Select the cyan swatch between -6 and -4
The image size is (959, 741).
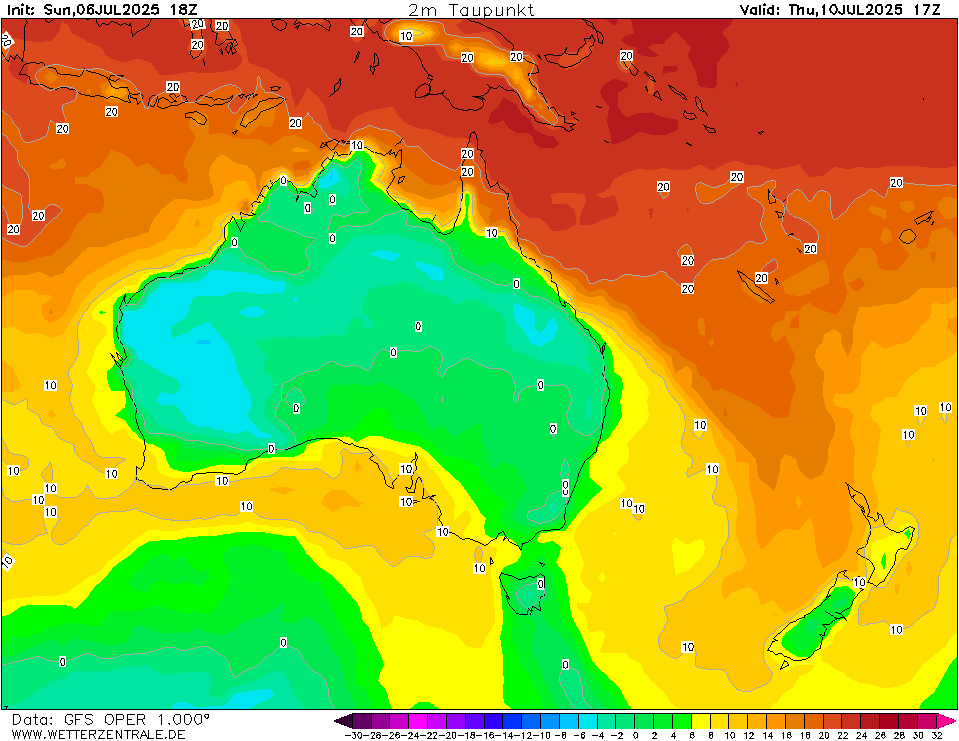[x=588, y=721]
